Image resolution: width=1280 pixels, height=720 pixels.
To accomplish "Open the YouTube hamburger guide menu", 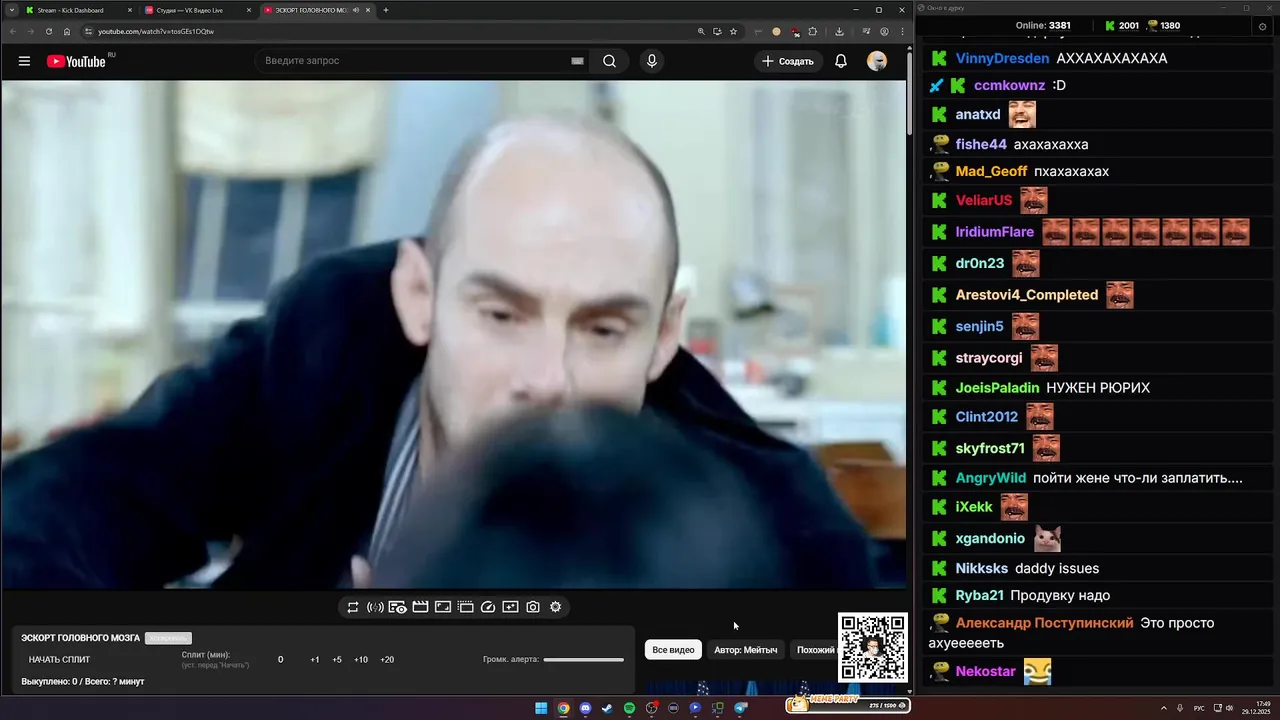I will point(24,61).
